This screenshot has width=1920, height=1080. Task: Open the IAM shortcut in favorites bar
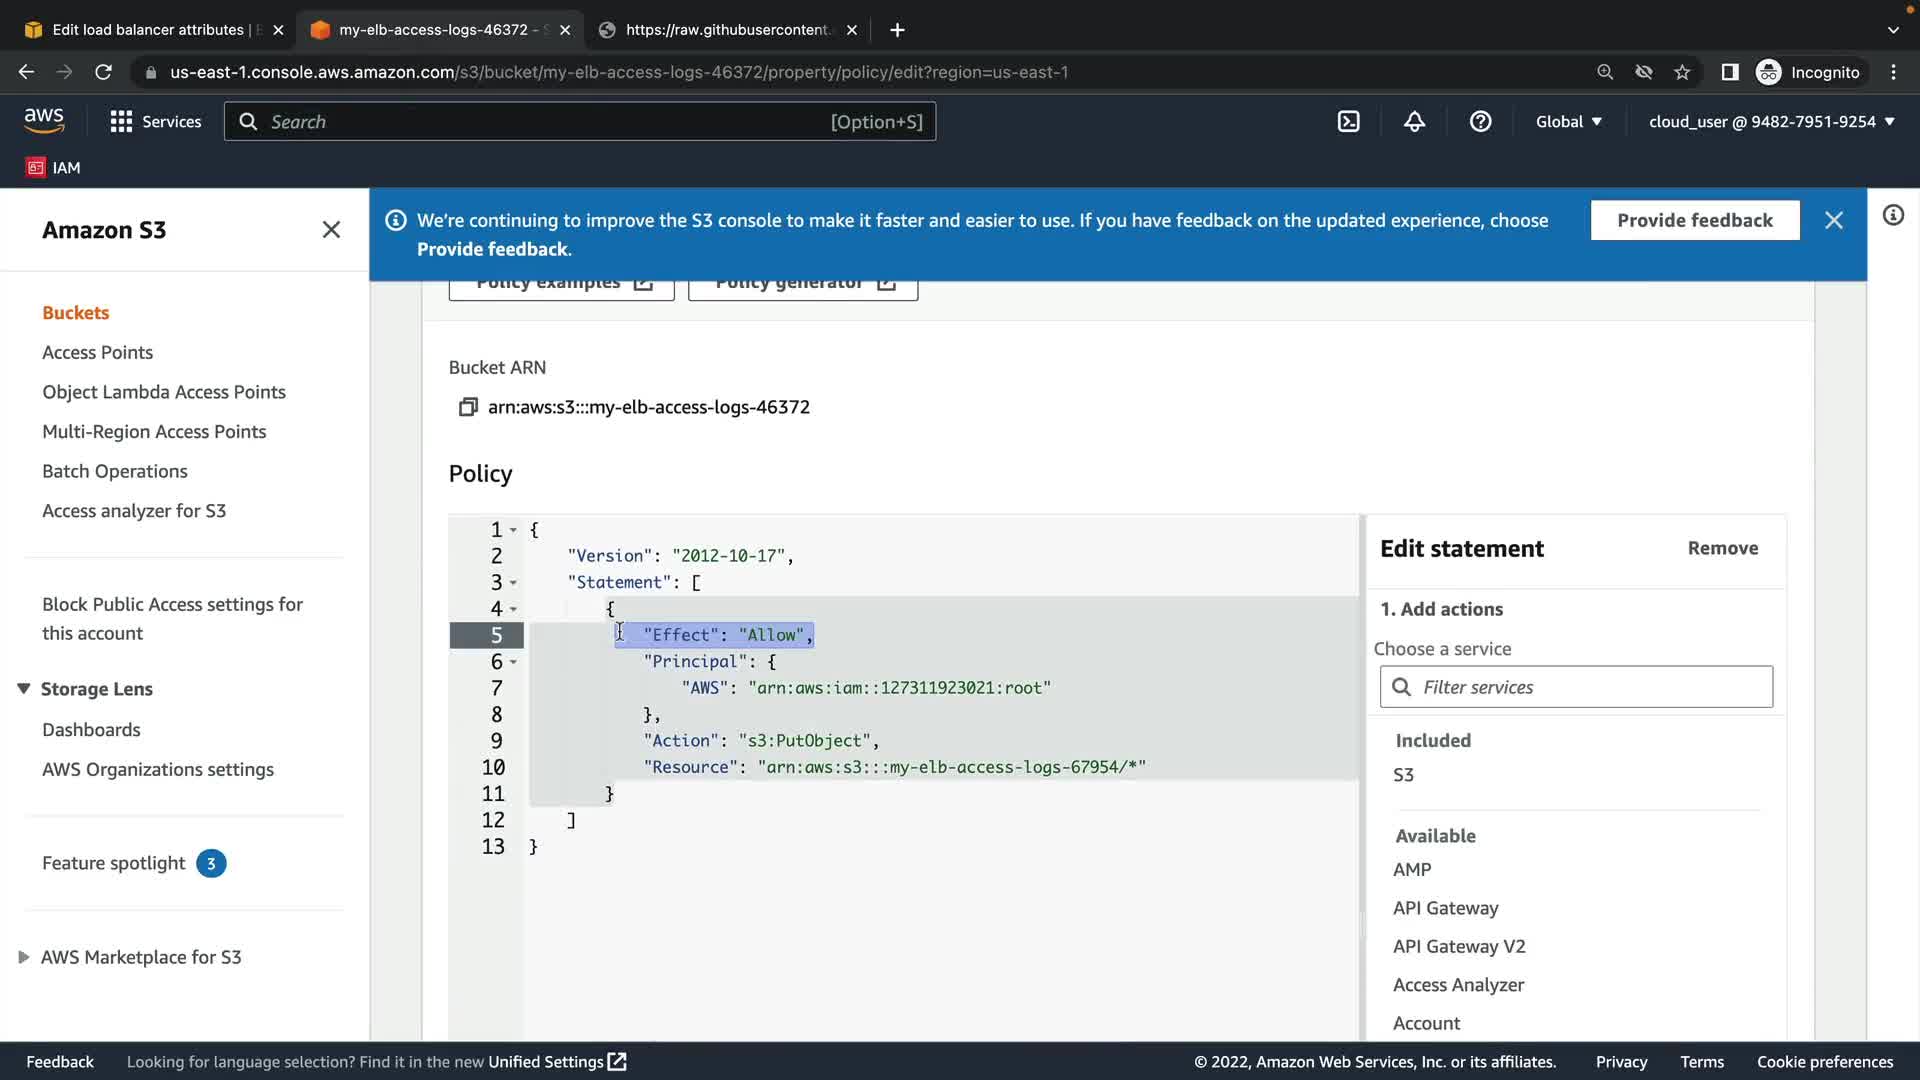coord(54,168)
